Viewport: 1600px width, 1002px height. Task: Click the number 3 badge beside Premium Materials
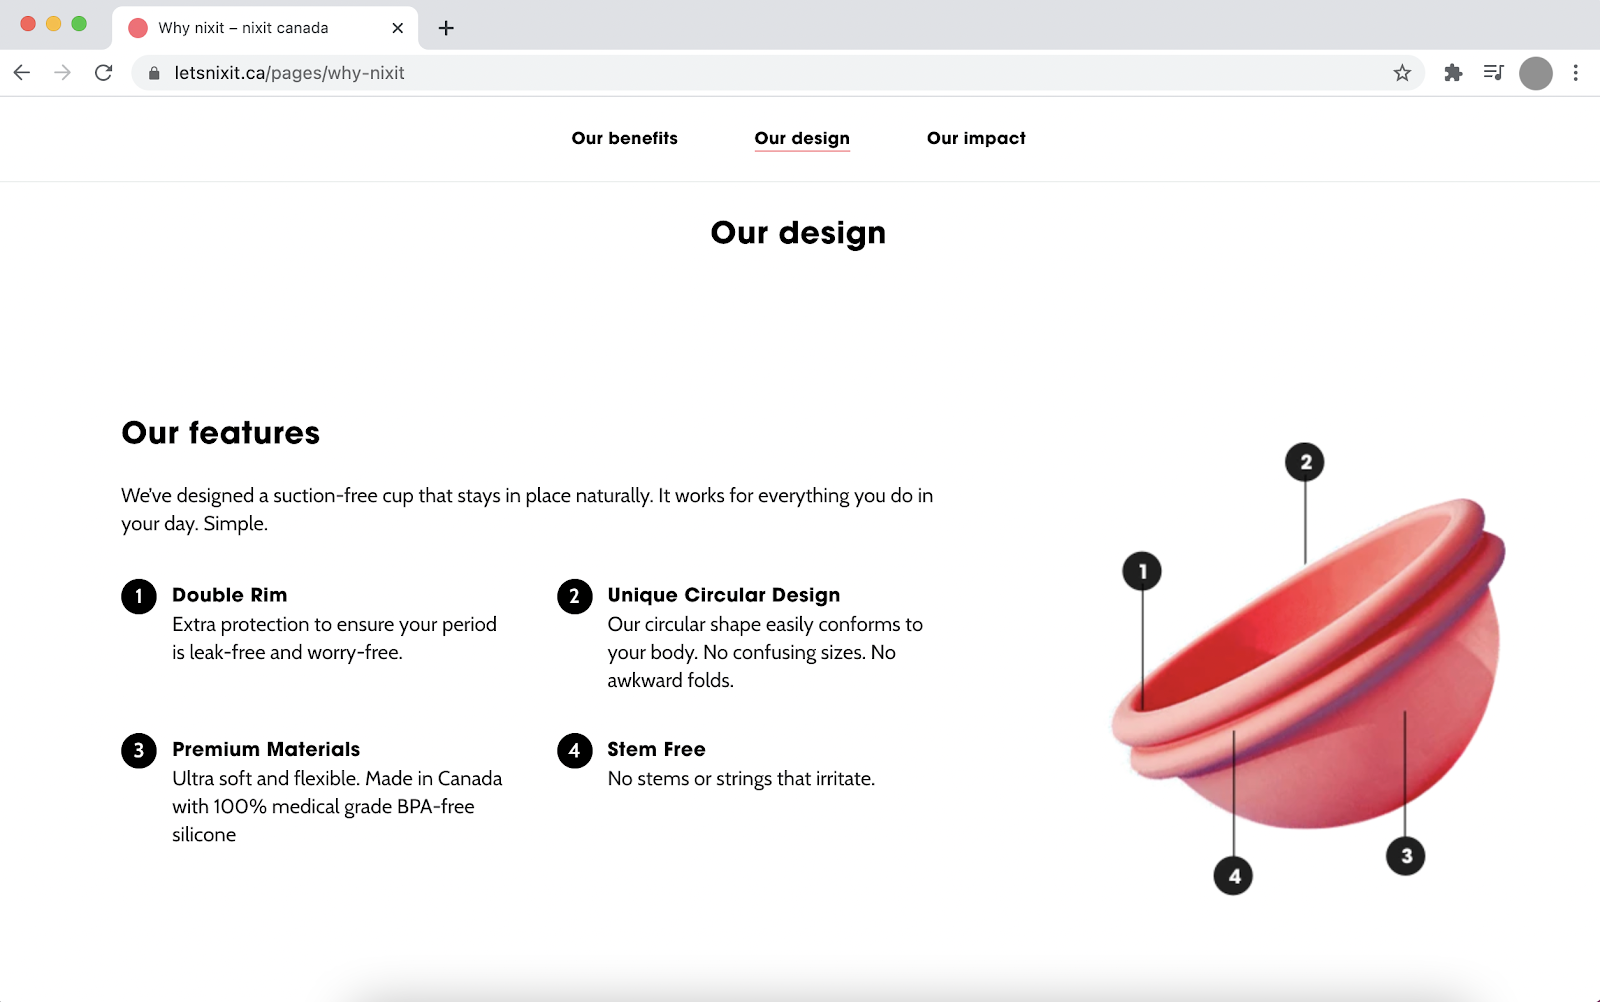pyautogui.click(x=139, y=751)
